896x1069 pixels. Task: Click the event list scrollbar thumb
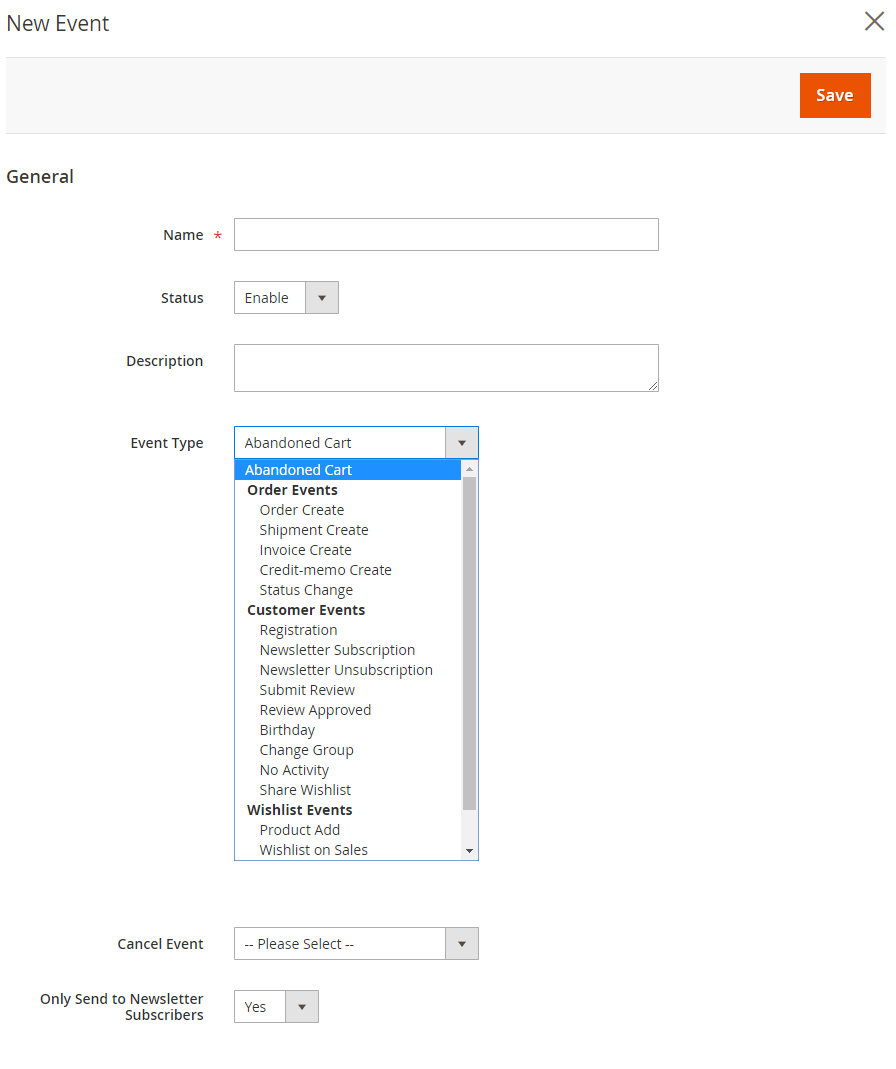coord(469,640)
